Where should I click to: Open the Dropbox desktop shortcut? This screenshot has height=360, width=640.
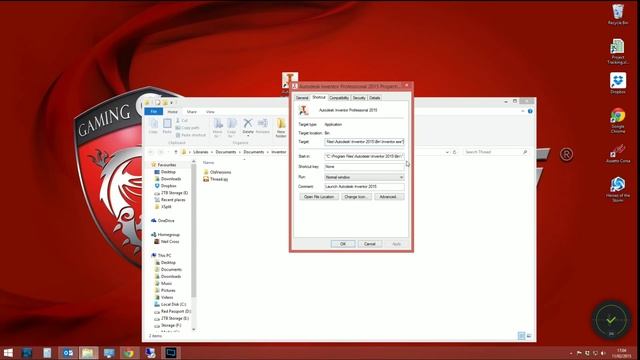(618, 83)
